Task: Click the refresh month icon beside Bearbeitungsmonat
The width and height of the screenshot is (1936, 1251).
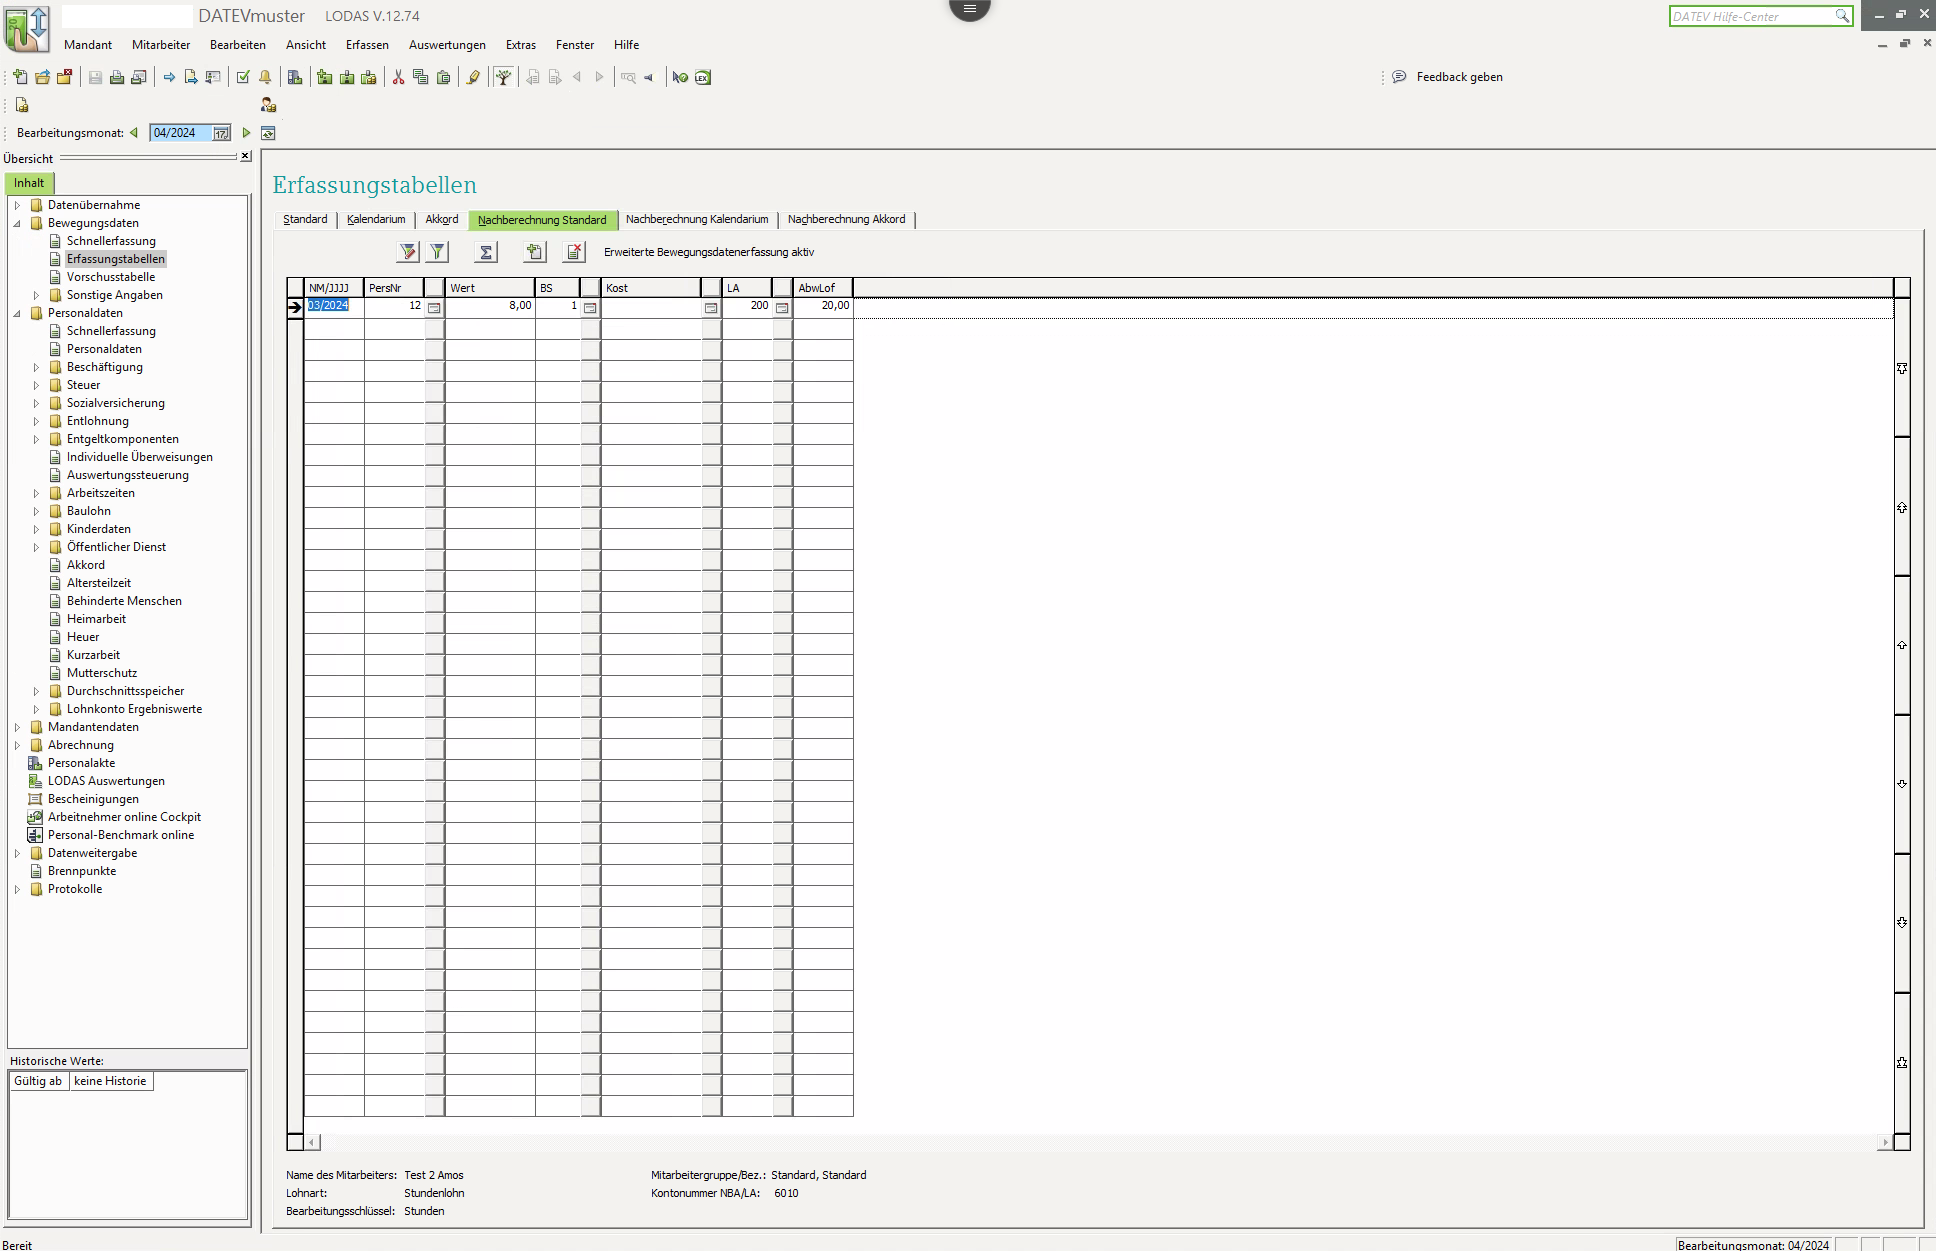Action: (268, 133)
